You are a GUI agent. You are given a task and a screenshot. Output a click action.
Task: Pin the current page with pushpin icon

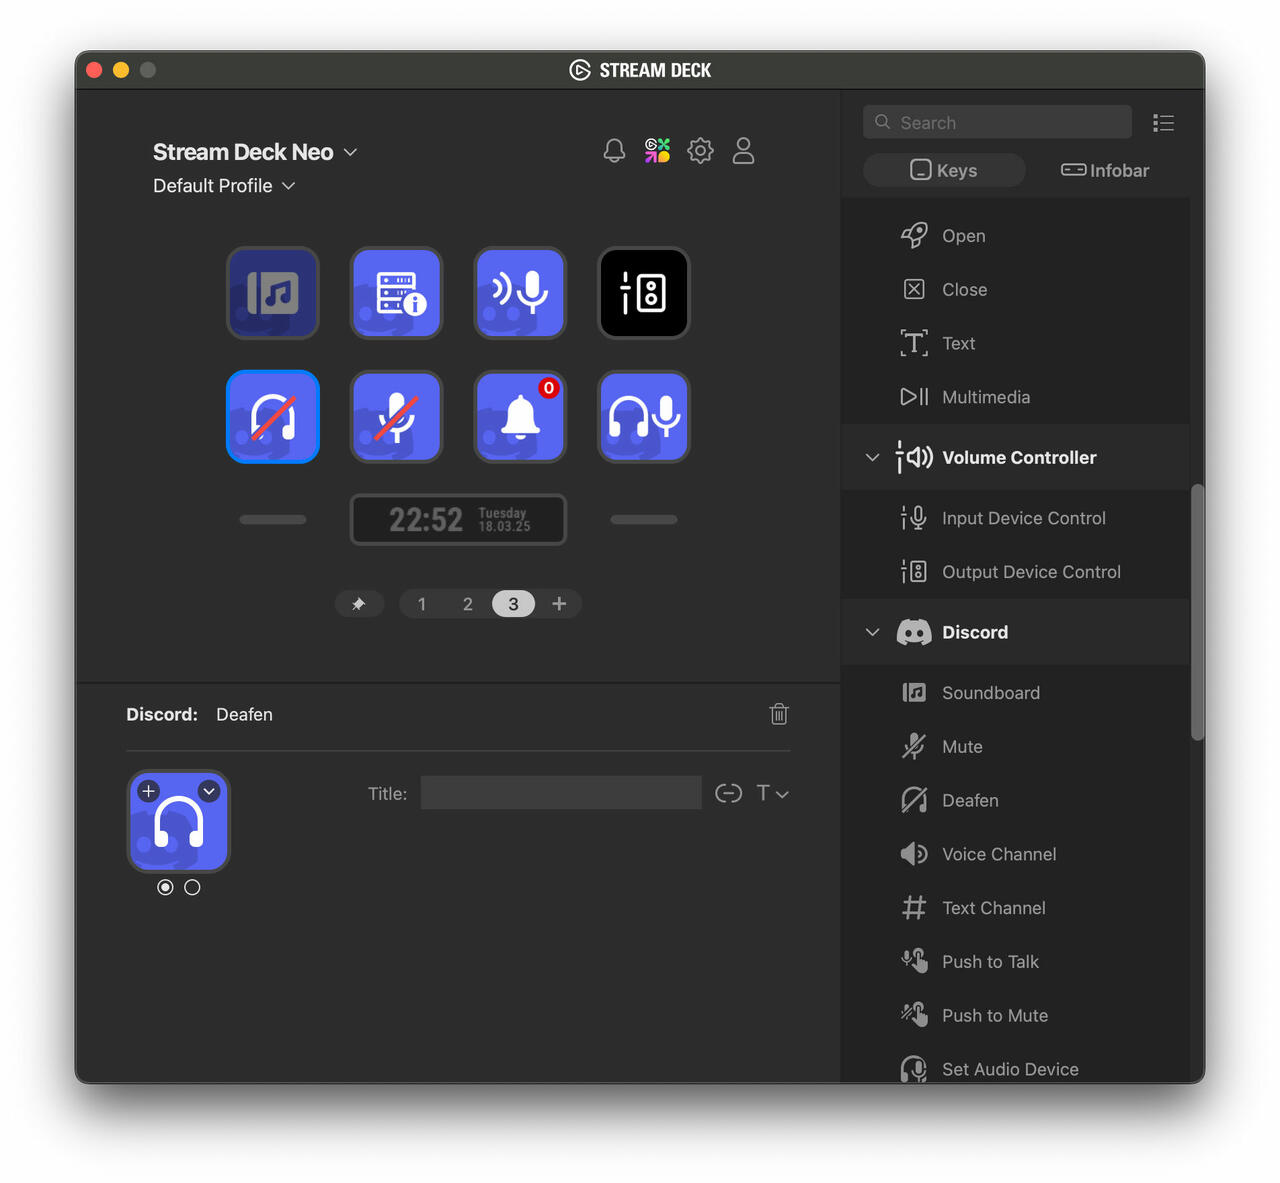pos(359,604)
